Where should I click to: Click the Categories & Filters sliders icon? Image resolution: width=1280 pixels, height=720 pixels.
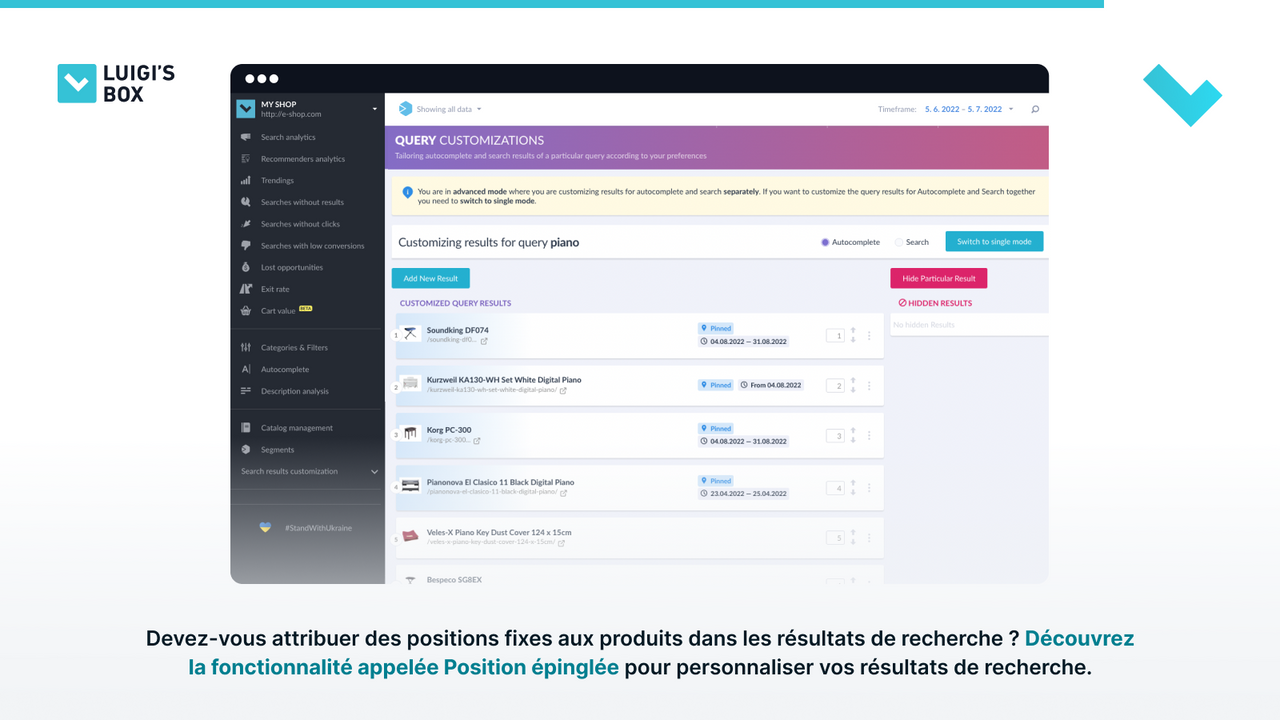[x=246, y=347]
